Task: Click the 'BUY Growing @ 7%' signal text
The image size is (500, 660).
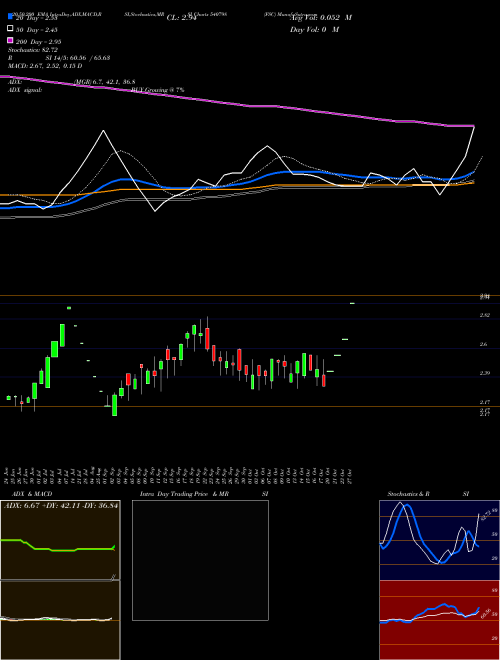Action: coord(158,90)
